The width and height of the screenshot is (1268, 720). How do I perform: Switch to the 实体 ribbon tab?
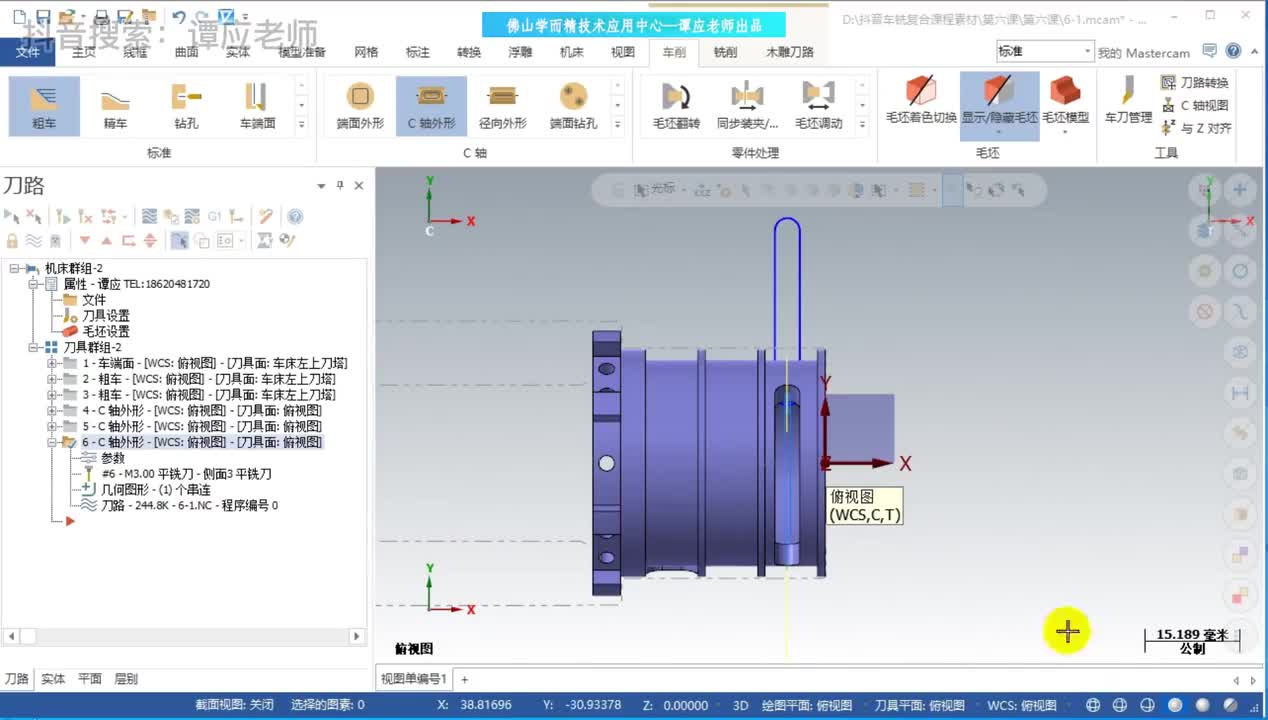[238, 52]
